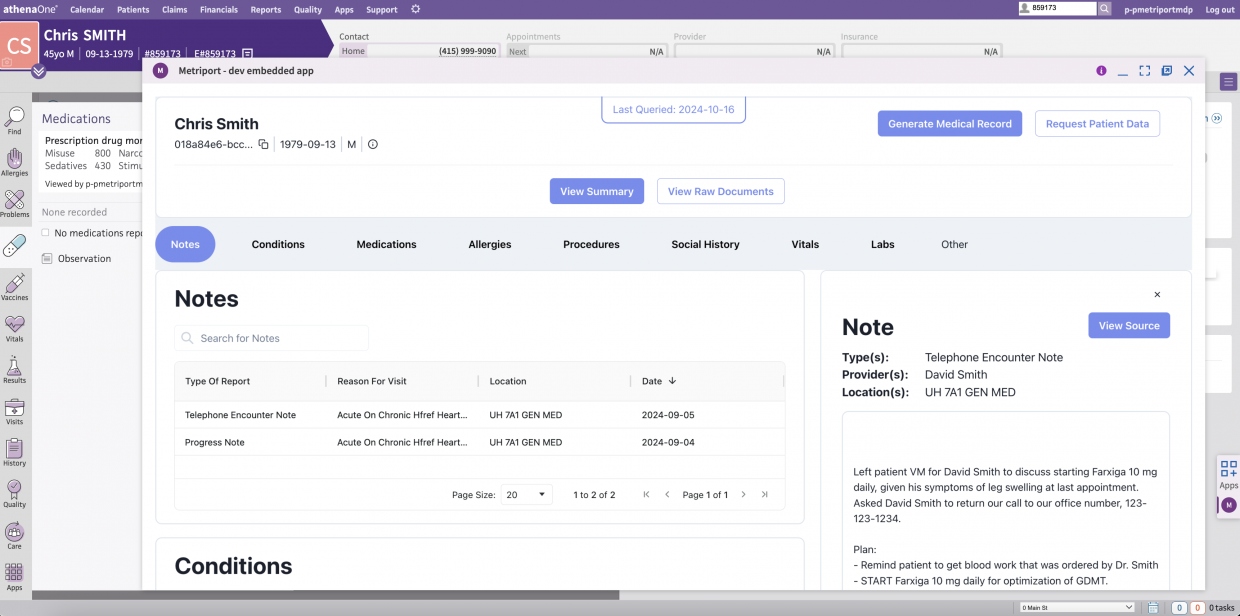Viewport: 1240px width, 616px height.
Task: Go to first page of notes
Action: coord(646,494)
